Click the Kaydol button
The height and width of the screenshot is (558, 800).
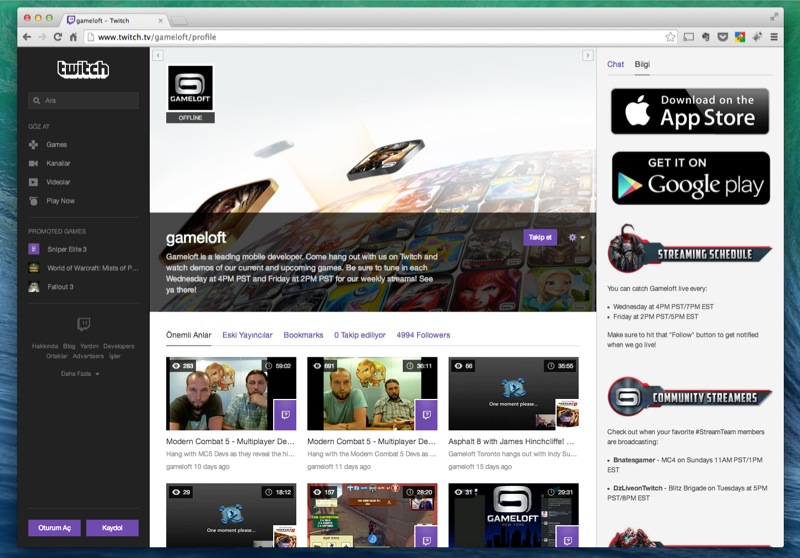[x=112, y=528]
